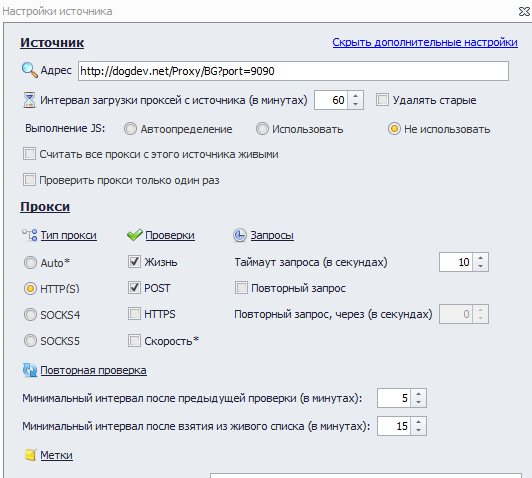This screenshot has width=532, height=478.
Task: Increase the source load interval value
Action: (355, 96)
